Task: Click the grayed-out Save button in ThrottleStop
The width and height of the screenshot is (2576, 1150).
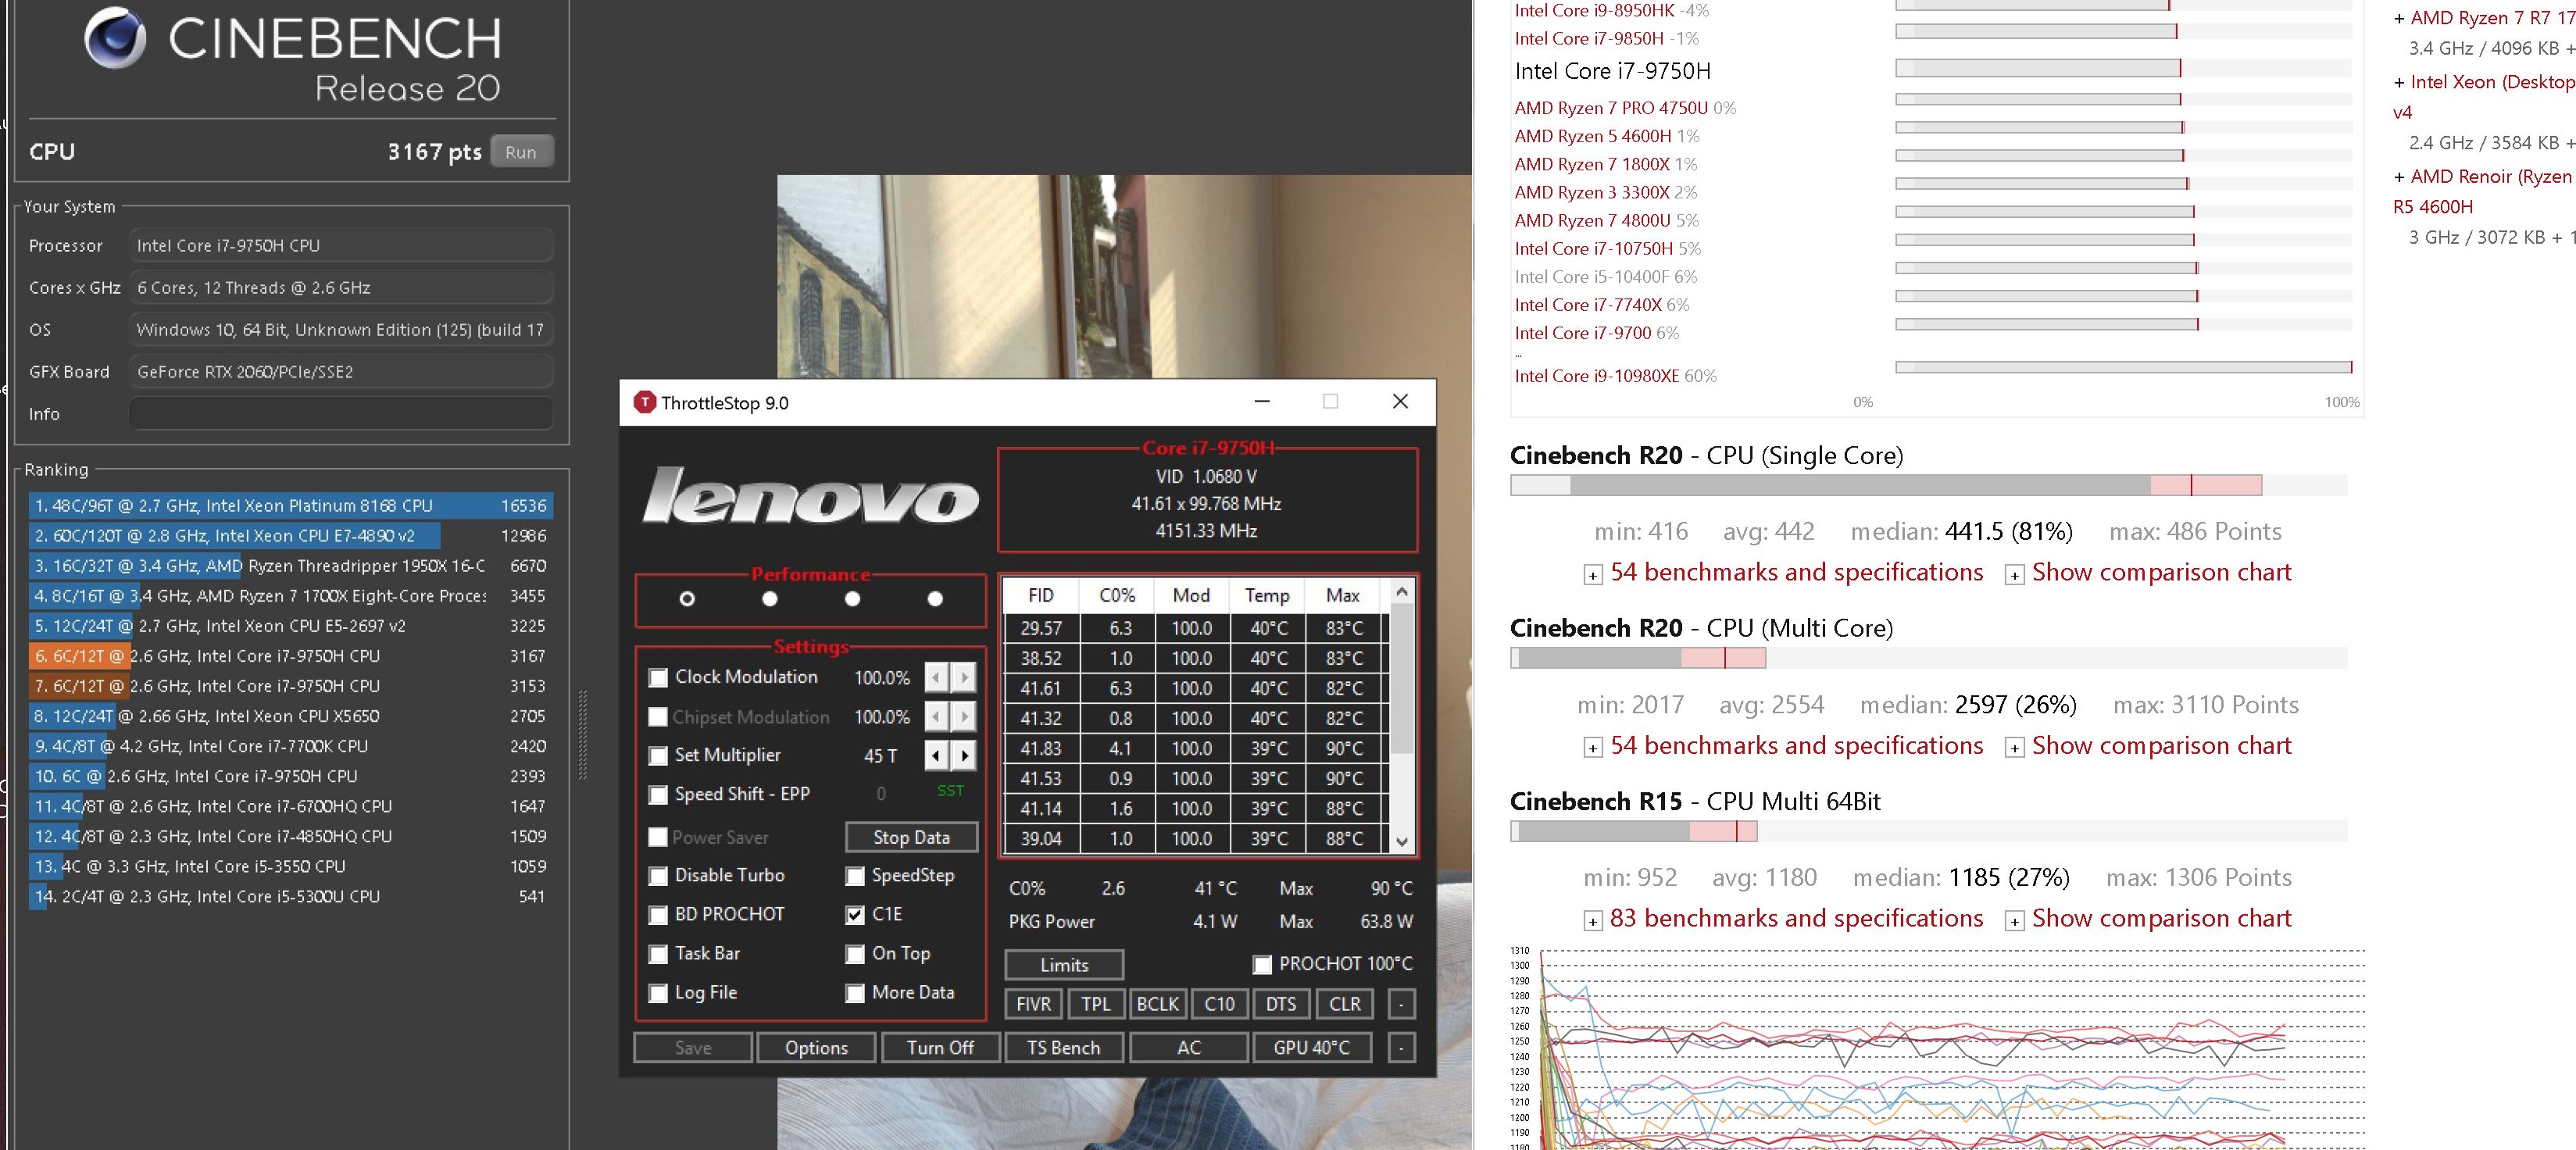Action: (693, 1048)
